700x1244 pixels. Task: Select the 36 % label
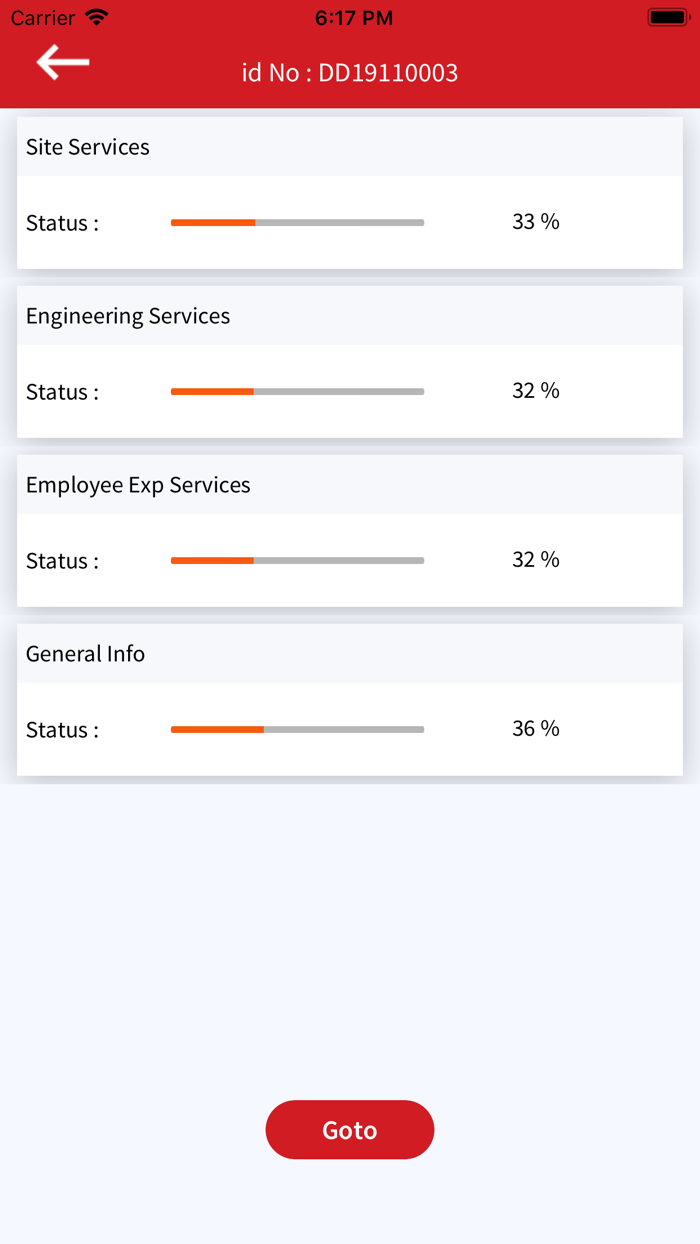535,729
